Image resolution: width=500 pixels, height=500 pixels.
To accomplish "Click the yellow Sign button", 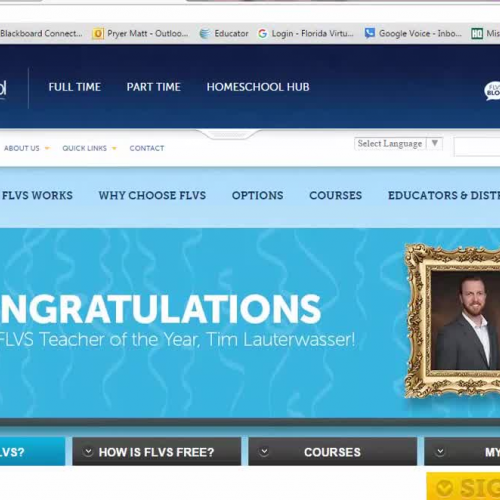I will click(x=463, y=486).
